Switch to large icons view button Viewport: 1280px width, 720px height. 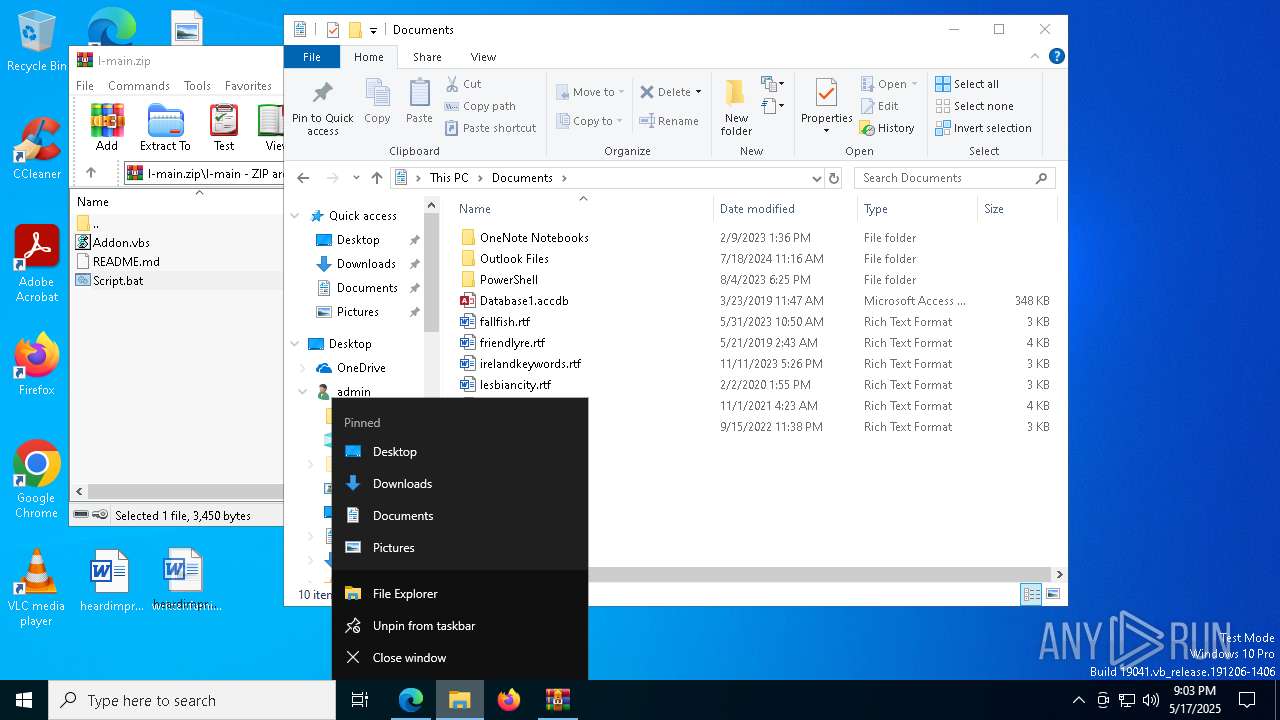[1053, 594]
